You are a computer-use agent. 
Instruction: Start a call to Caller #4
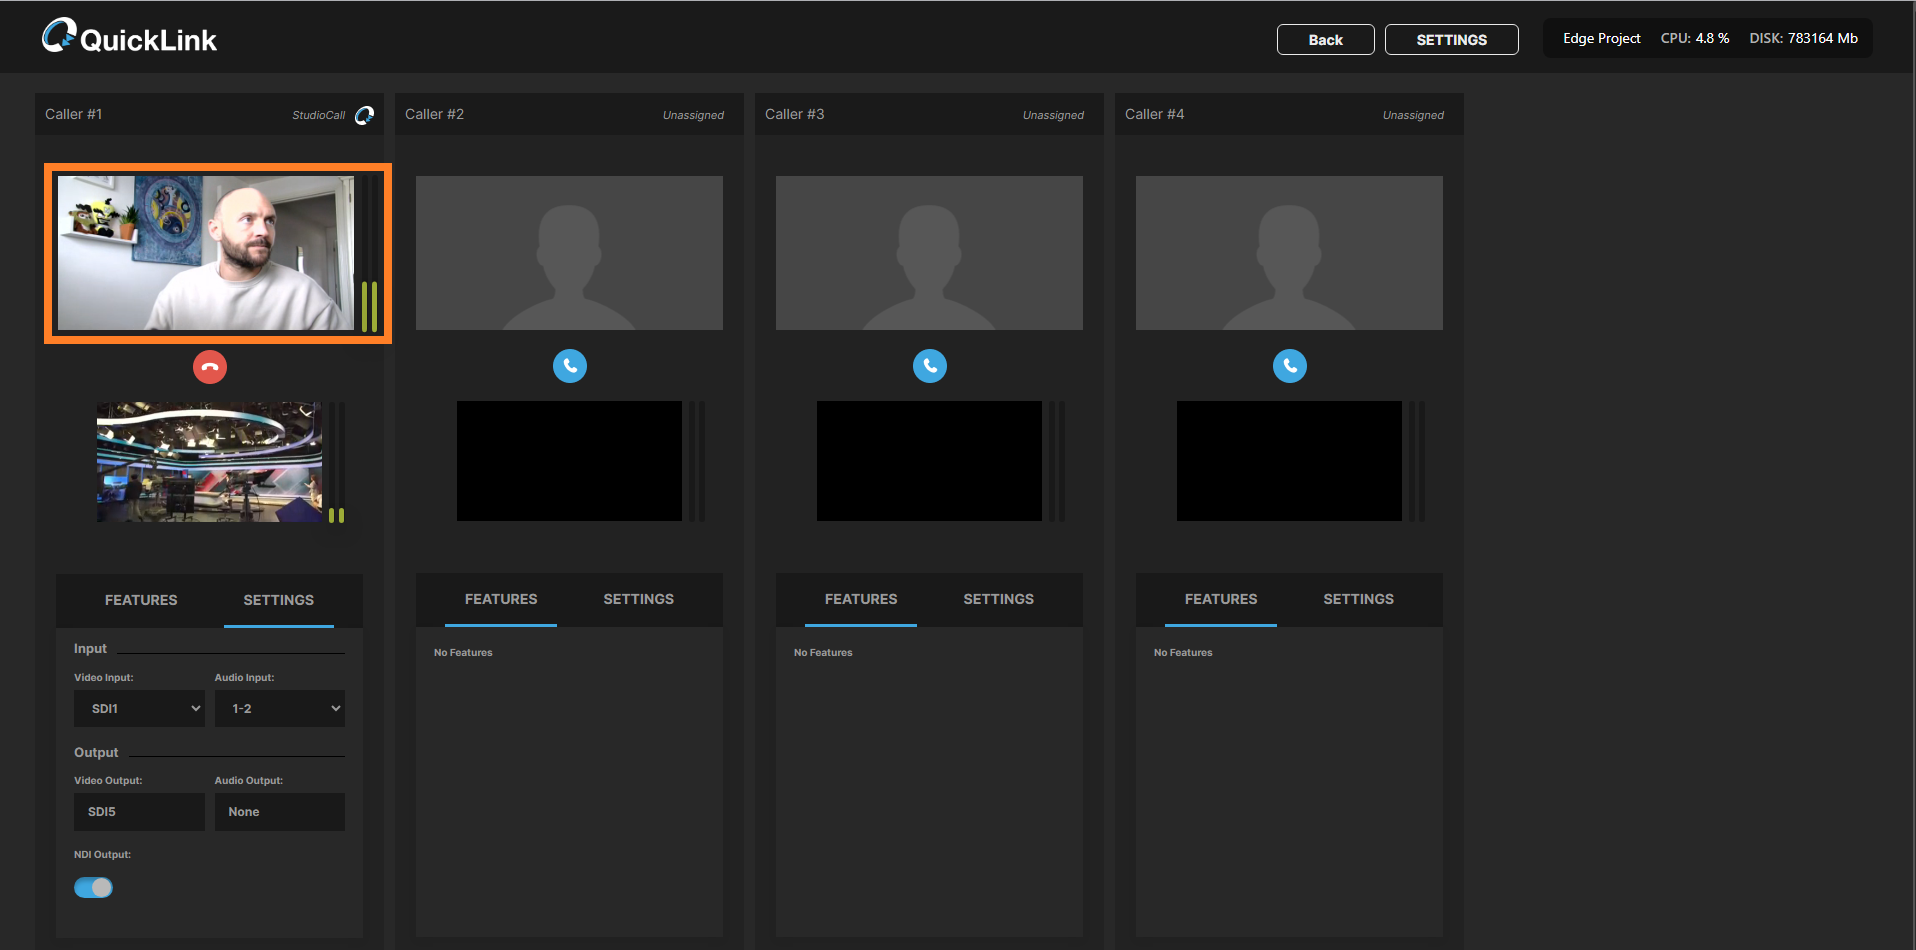(1289, 366)
